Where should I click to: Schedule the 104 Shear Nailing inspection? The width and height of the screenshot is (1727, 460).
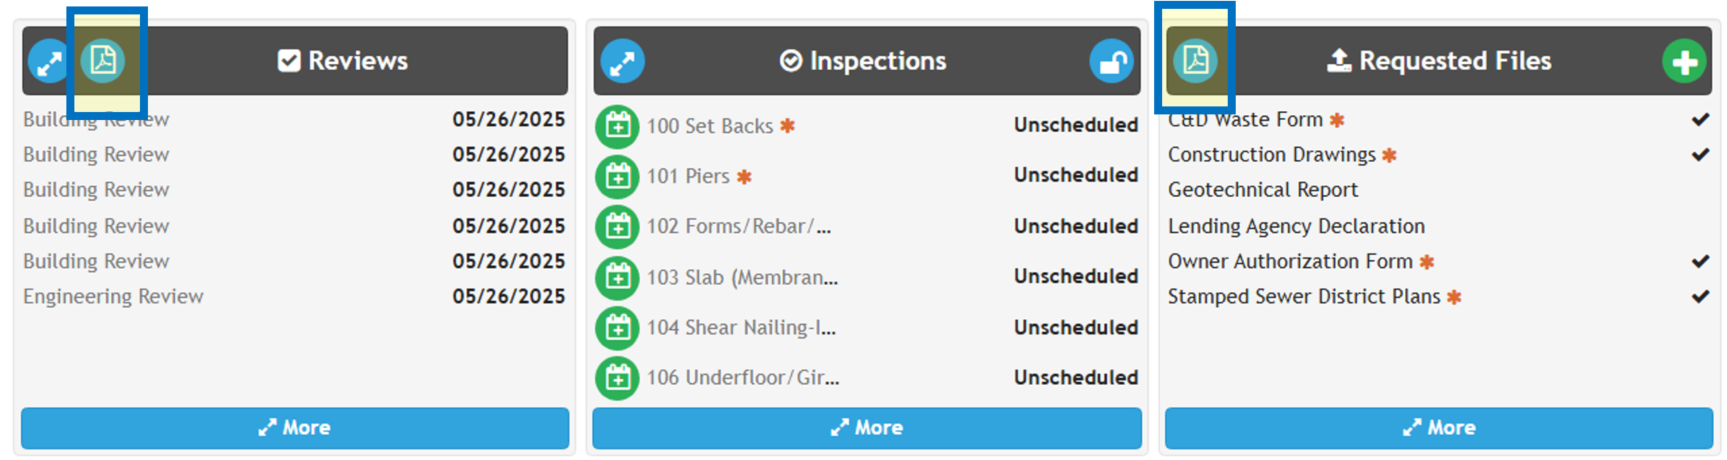pyautogui.click(x=617, y=328)
